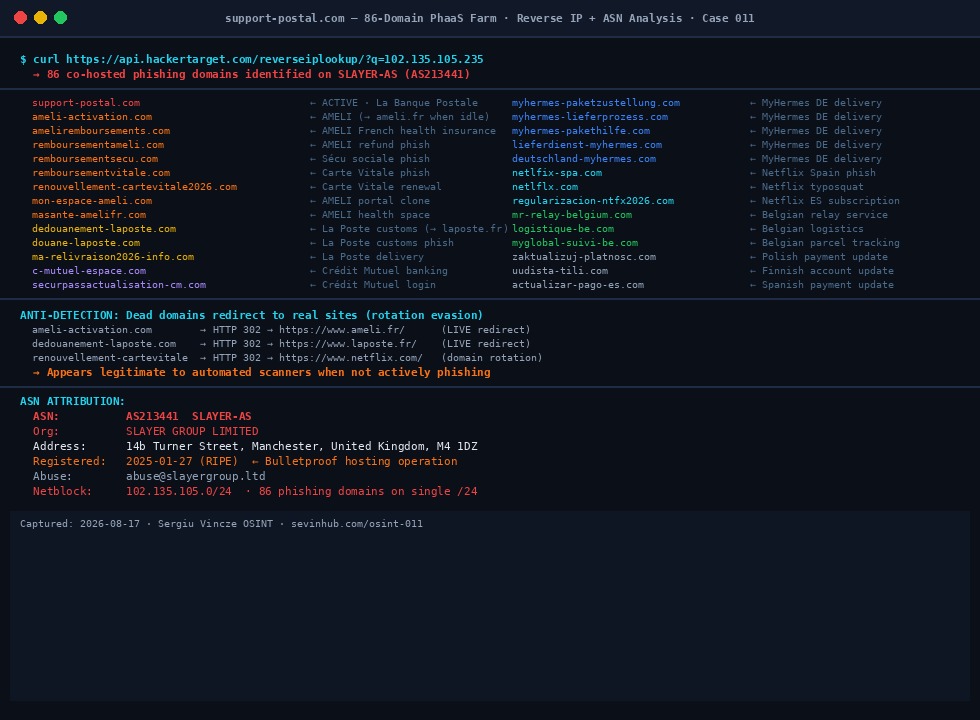
Task: Select douane-laposte.com domain
Action: click(x=86, y=242)
